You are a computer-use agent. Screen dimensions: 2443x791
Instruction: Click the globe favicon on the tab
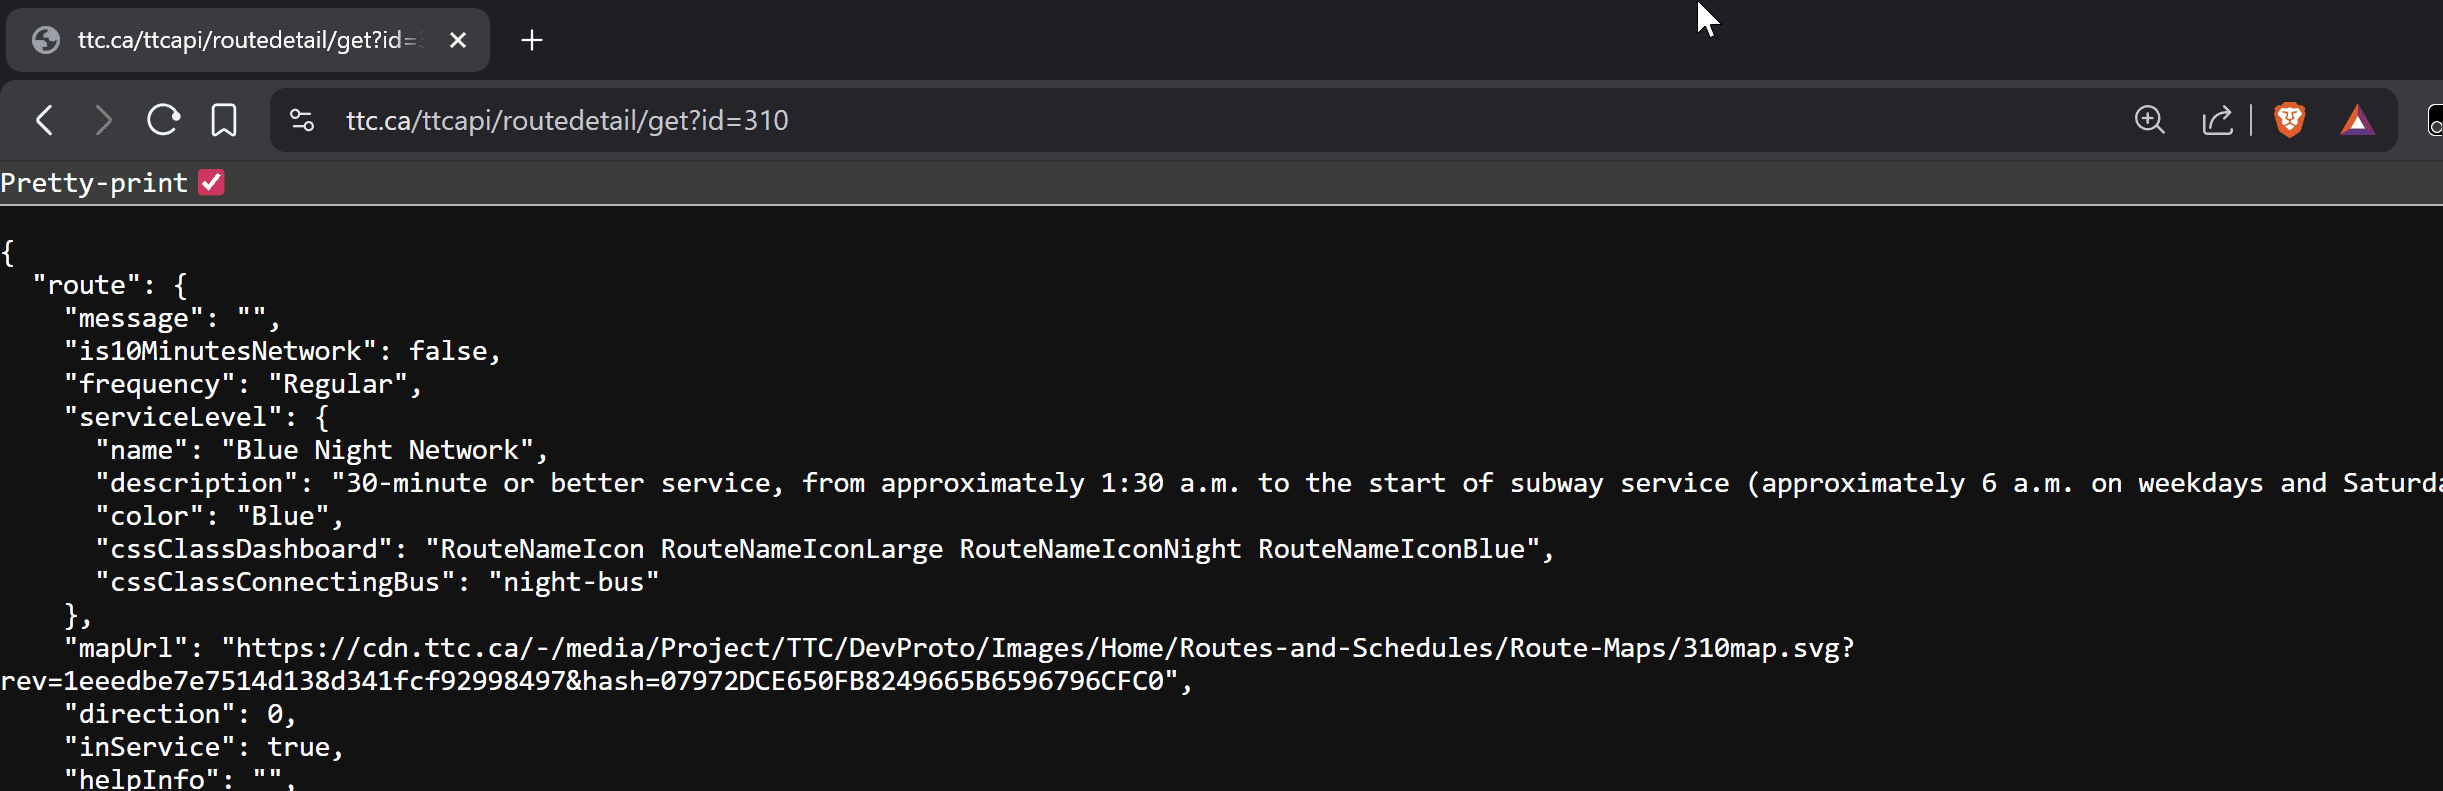pyautogui.click(x=45, y=40)
